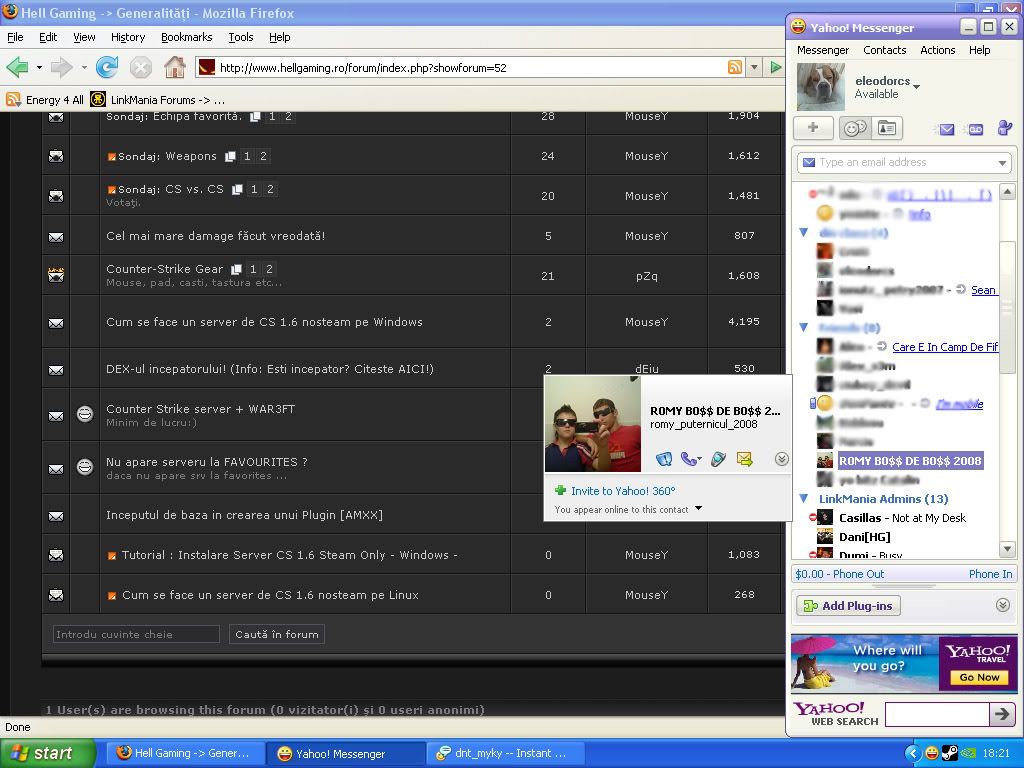
Task: Click the 'Phone In' link
Action: click(x=991, y=574)
